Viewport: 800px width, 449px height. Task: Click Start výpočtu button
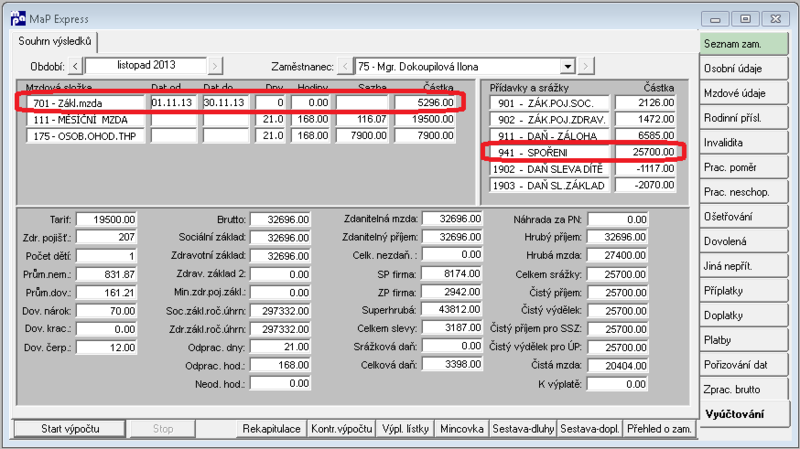tap(70, 429)
